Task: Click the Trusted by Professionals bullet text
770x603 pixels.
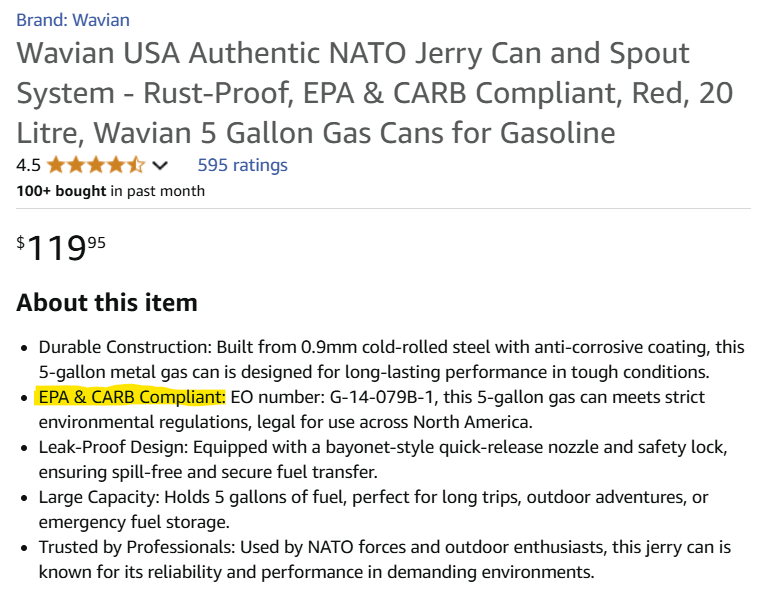Action: [x=385, y=560]
